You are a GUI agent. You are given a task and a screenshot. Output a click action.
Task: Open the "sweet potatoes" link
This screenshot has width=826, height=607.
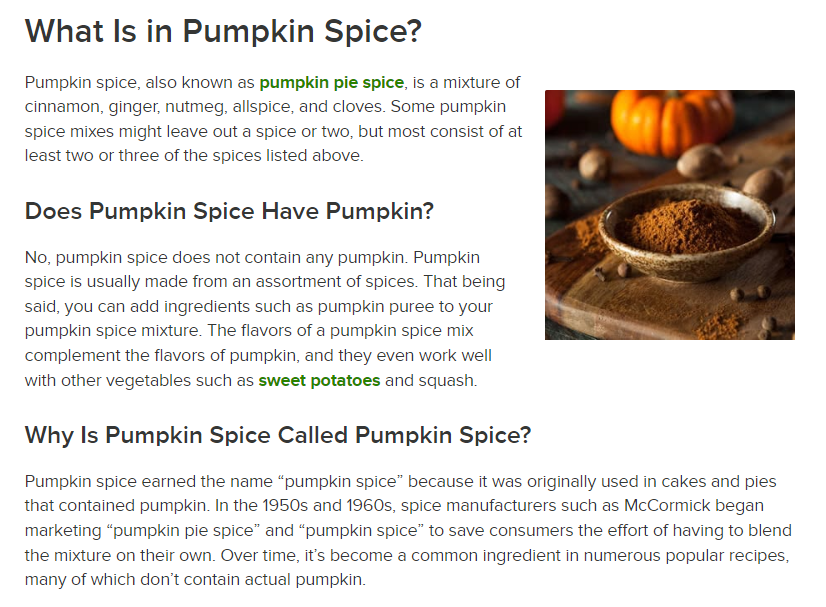319,380
